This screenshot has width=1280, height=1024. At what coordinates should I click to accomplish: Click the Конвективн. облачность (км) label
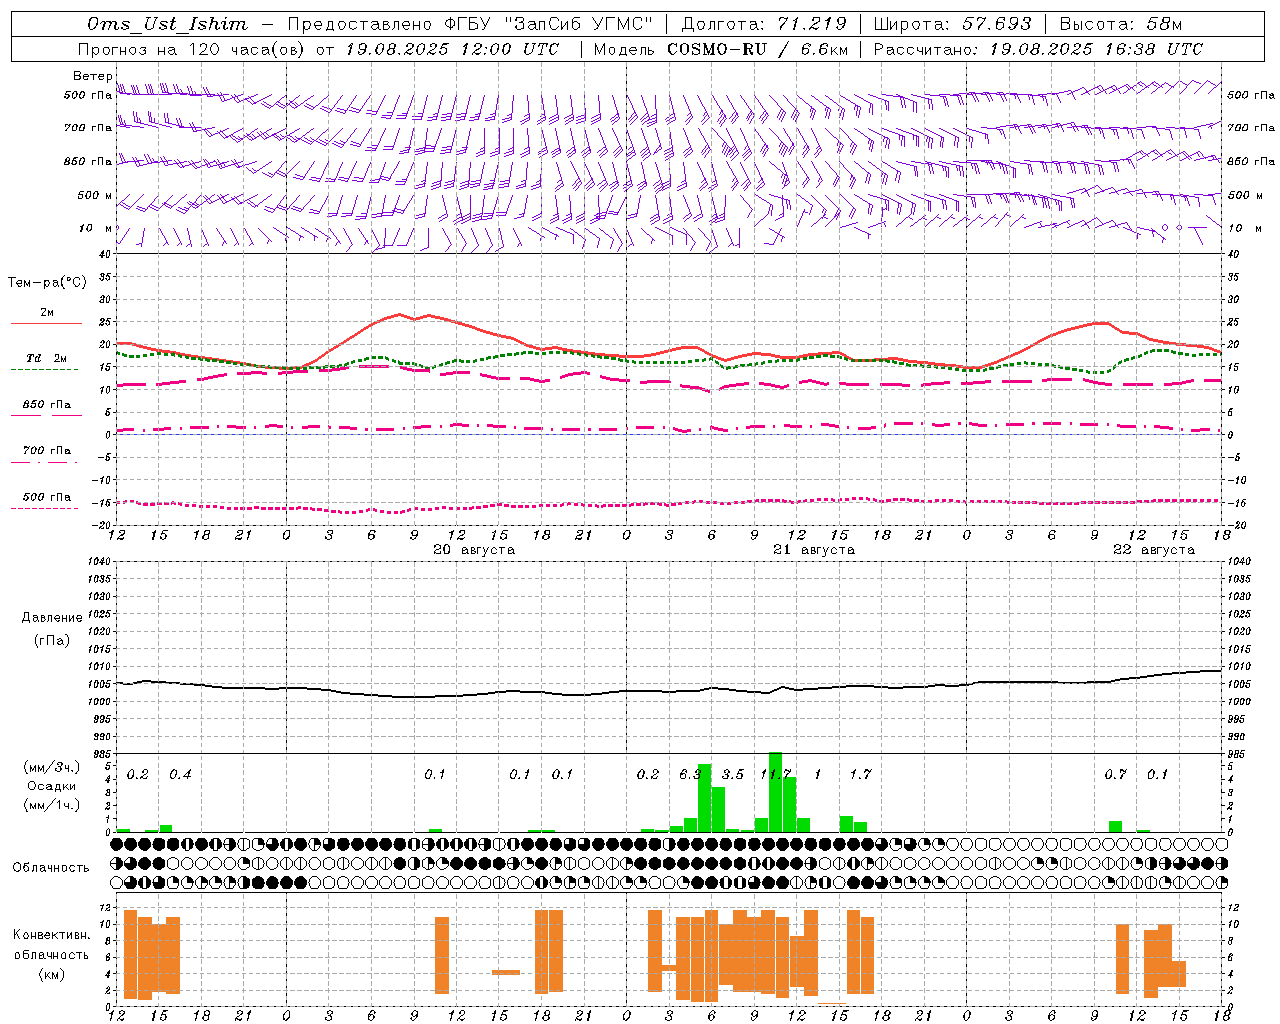coord(51,954)
